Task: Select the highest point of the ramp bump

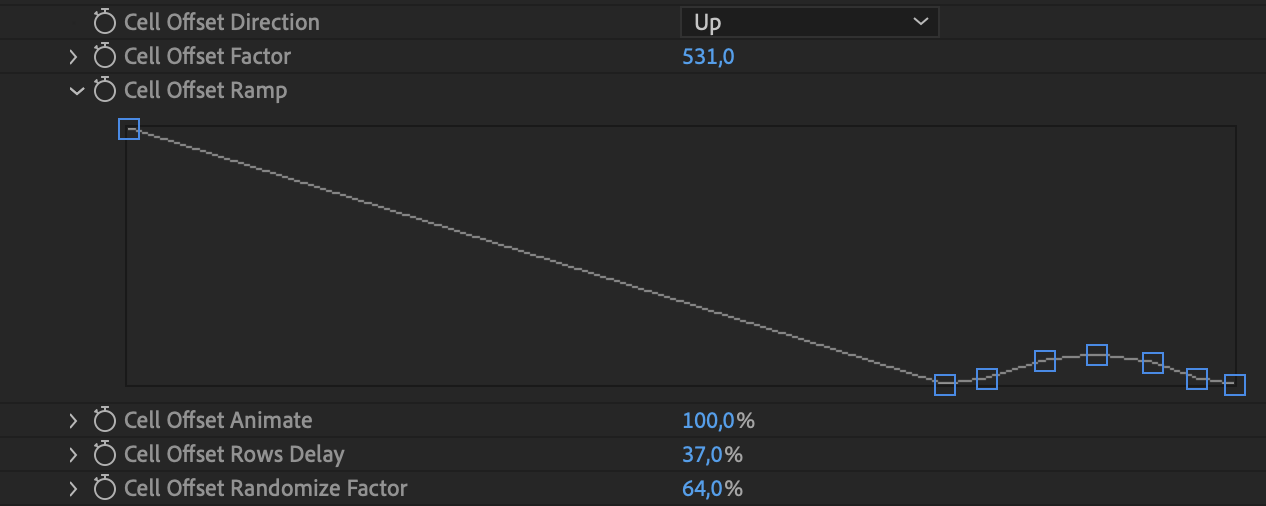Action: pyautogui.click(x=1097, y=354)
